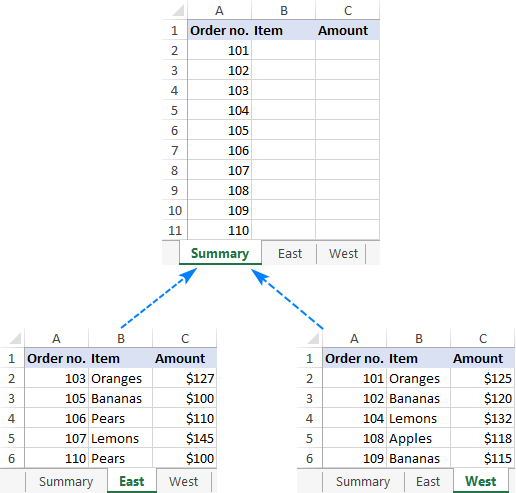Click Apples item in West sheet
516x493 pixels.
pyautogui.click(x=419, y=438)
